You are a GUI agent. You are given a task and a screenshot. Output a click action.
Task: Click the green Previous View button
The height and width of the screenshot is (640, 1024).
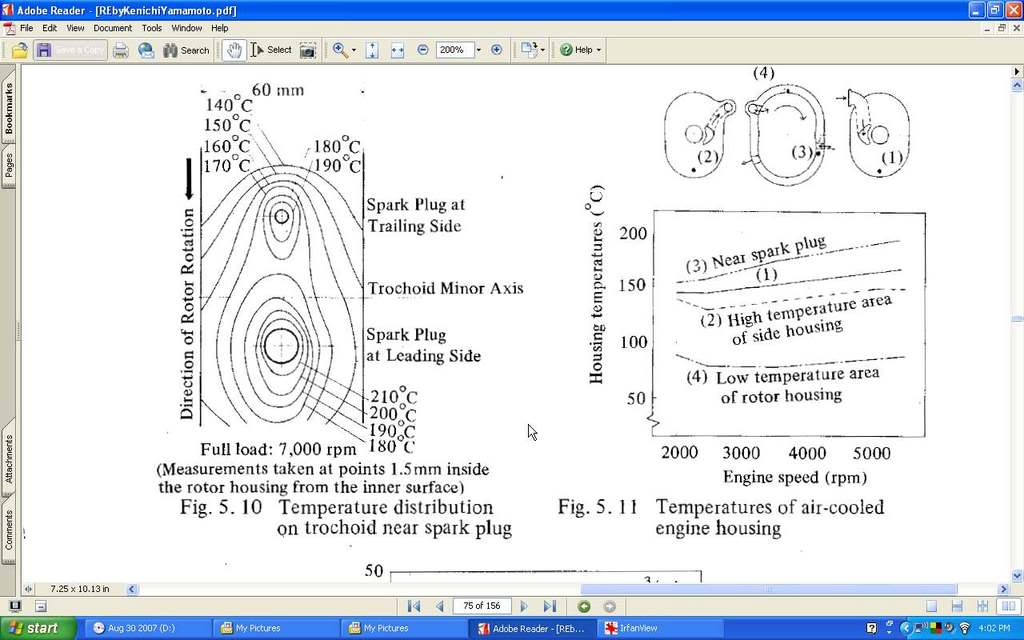tap(584, 607)
